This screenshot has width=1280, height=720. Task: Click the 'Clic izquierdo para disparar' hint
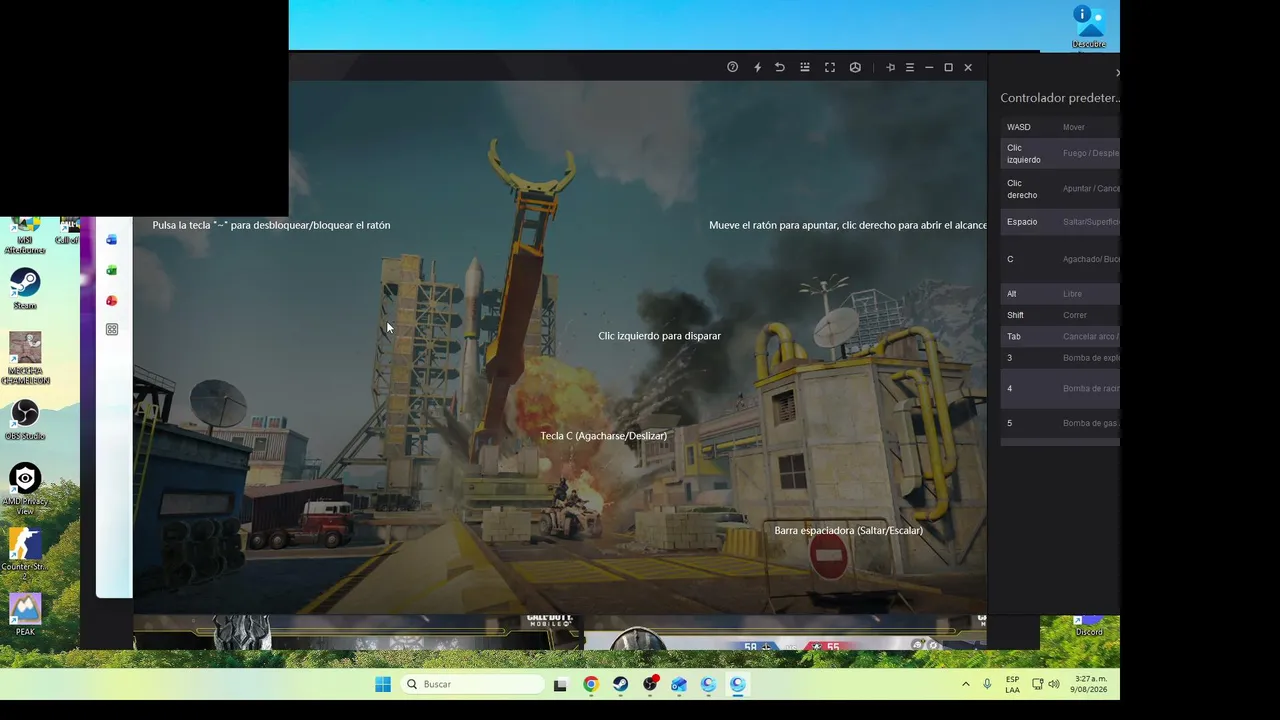659,336
